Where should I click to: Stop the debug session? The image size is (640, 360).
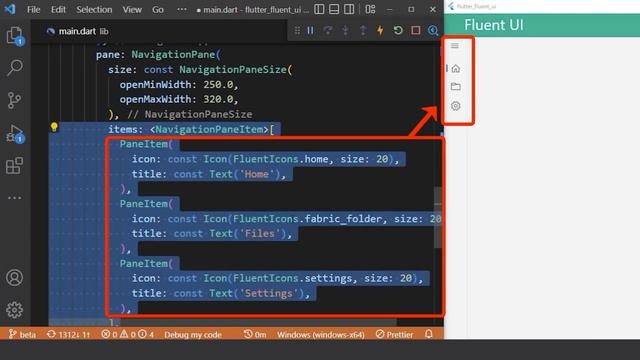click(416, 31)
